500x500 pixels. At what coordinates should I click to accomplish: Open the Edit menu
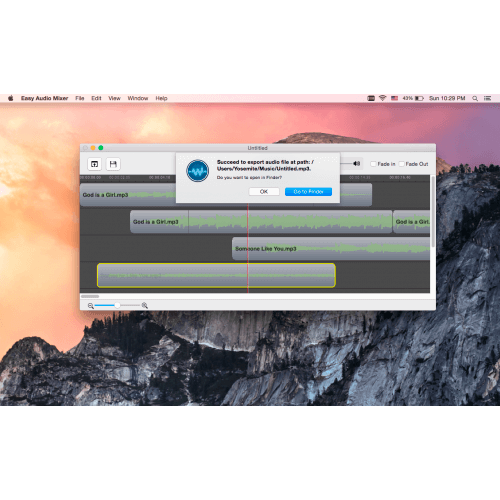[96, 98]
